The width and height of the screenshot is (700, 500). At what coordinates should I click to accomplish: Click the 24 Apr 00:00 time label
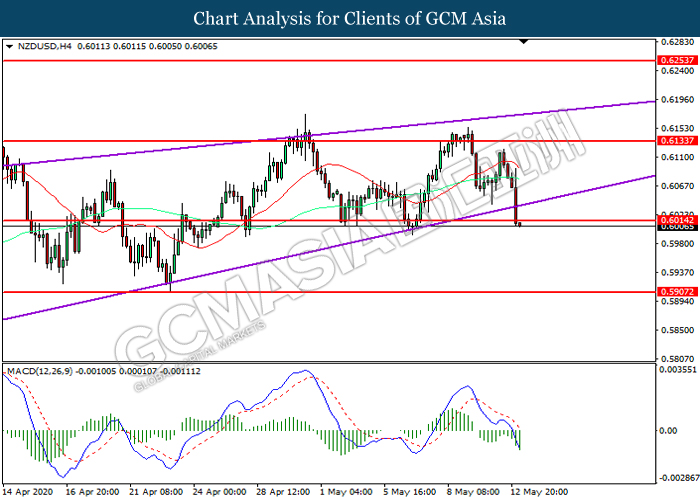coord(220,492)
